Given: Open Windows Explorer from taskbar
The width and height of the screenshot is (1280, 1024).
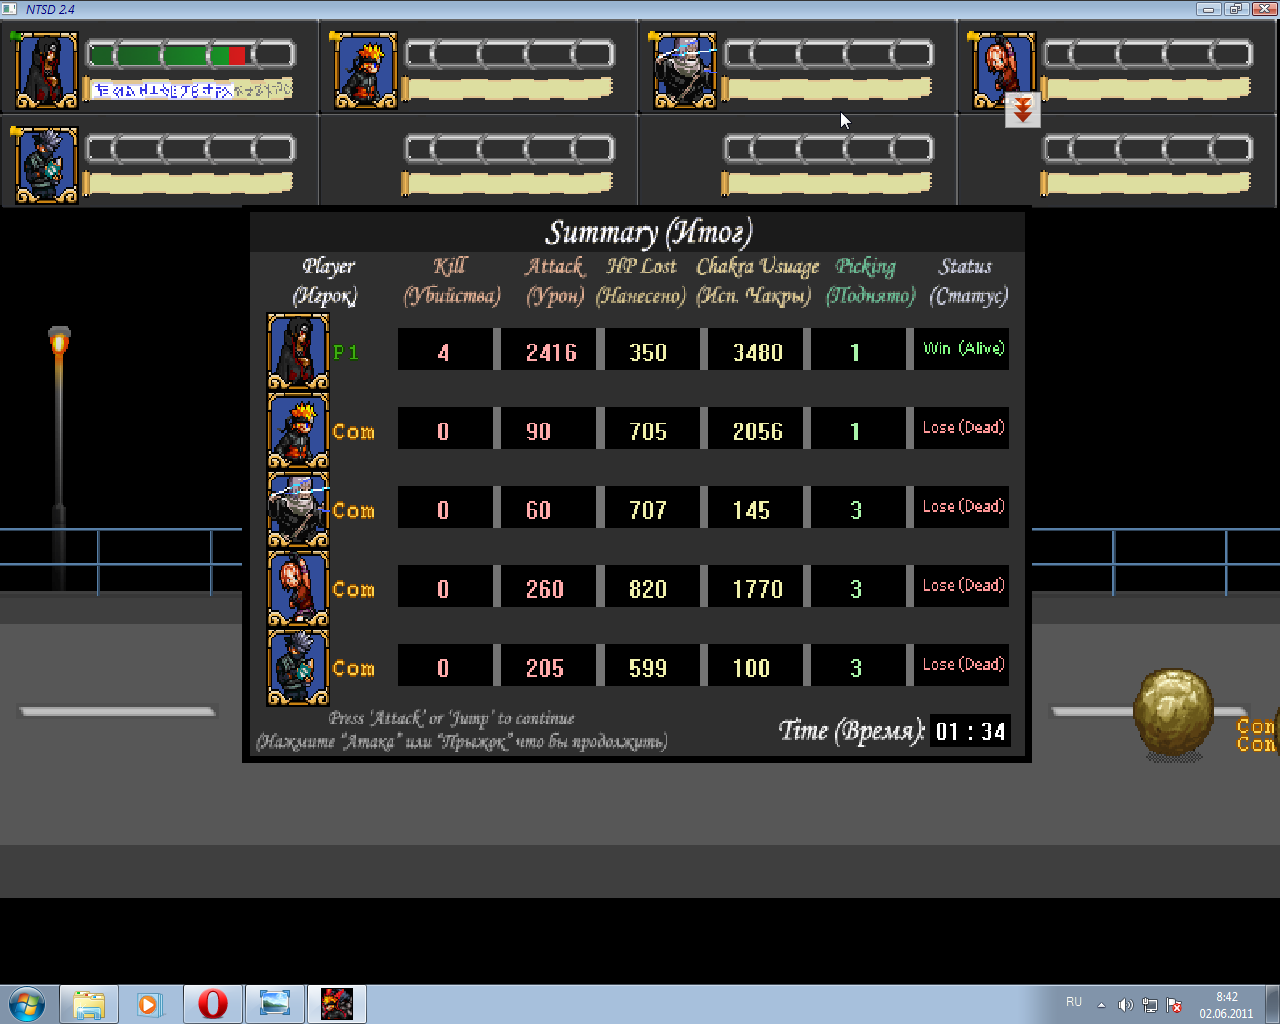Looking at the screenshot, I should pyautogui.click(x=89, y=1004).
